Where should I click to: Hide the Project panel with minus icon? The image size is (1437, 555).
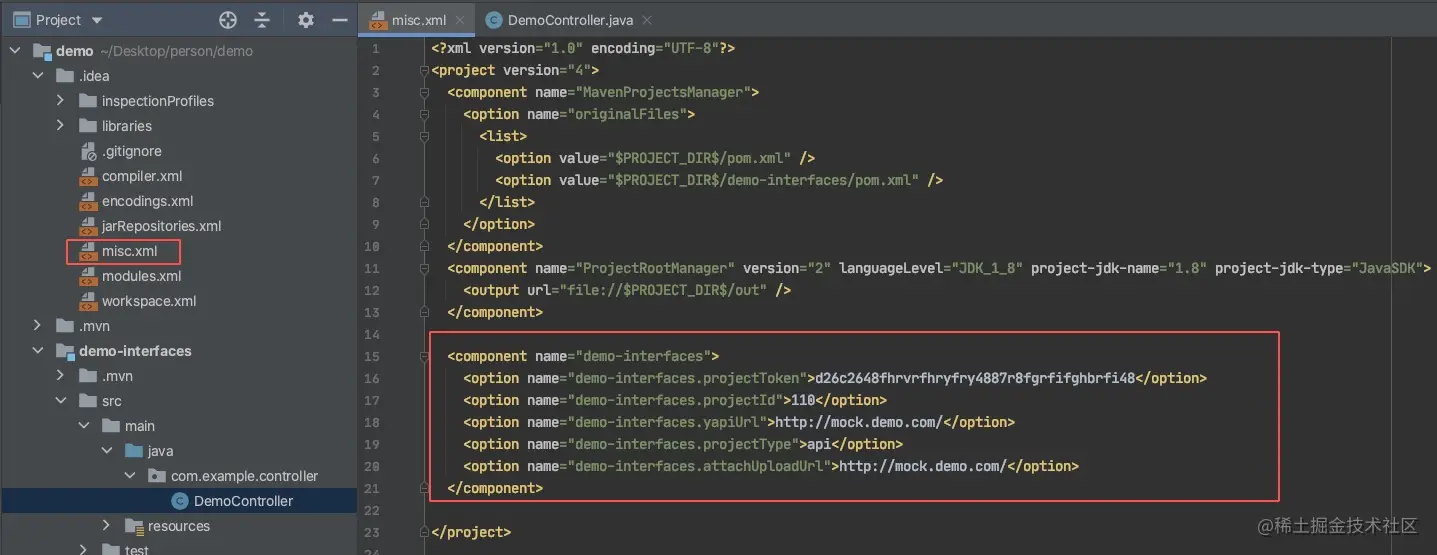[339, 20]
